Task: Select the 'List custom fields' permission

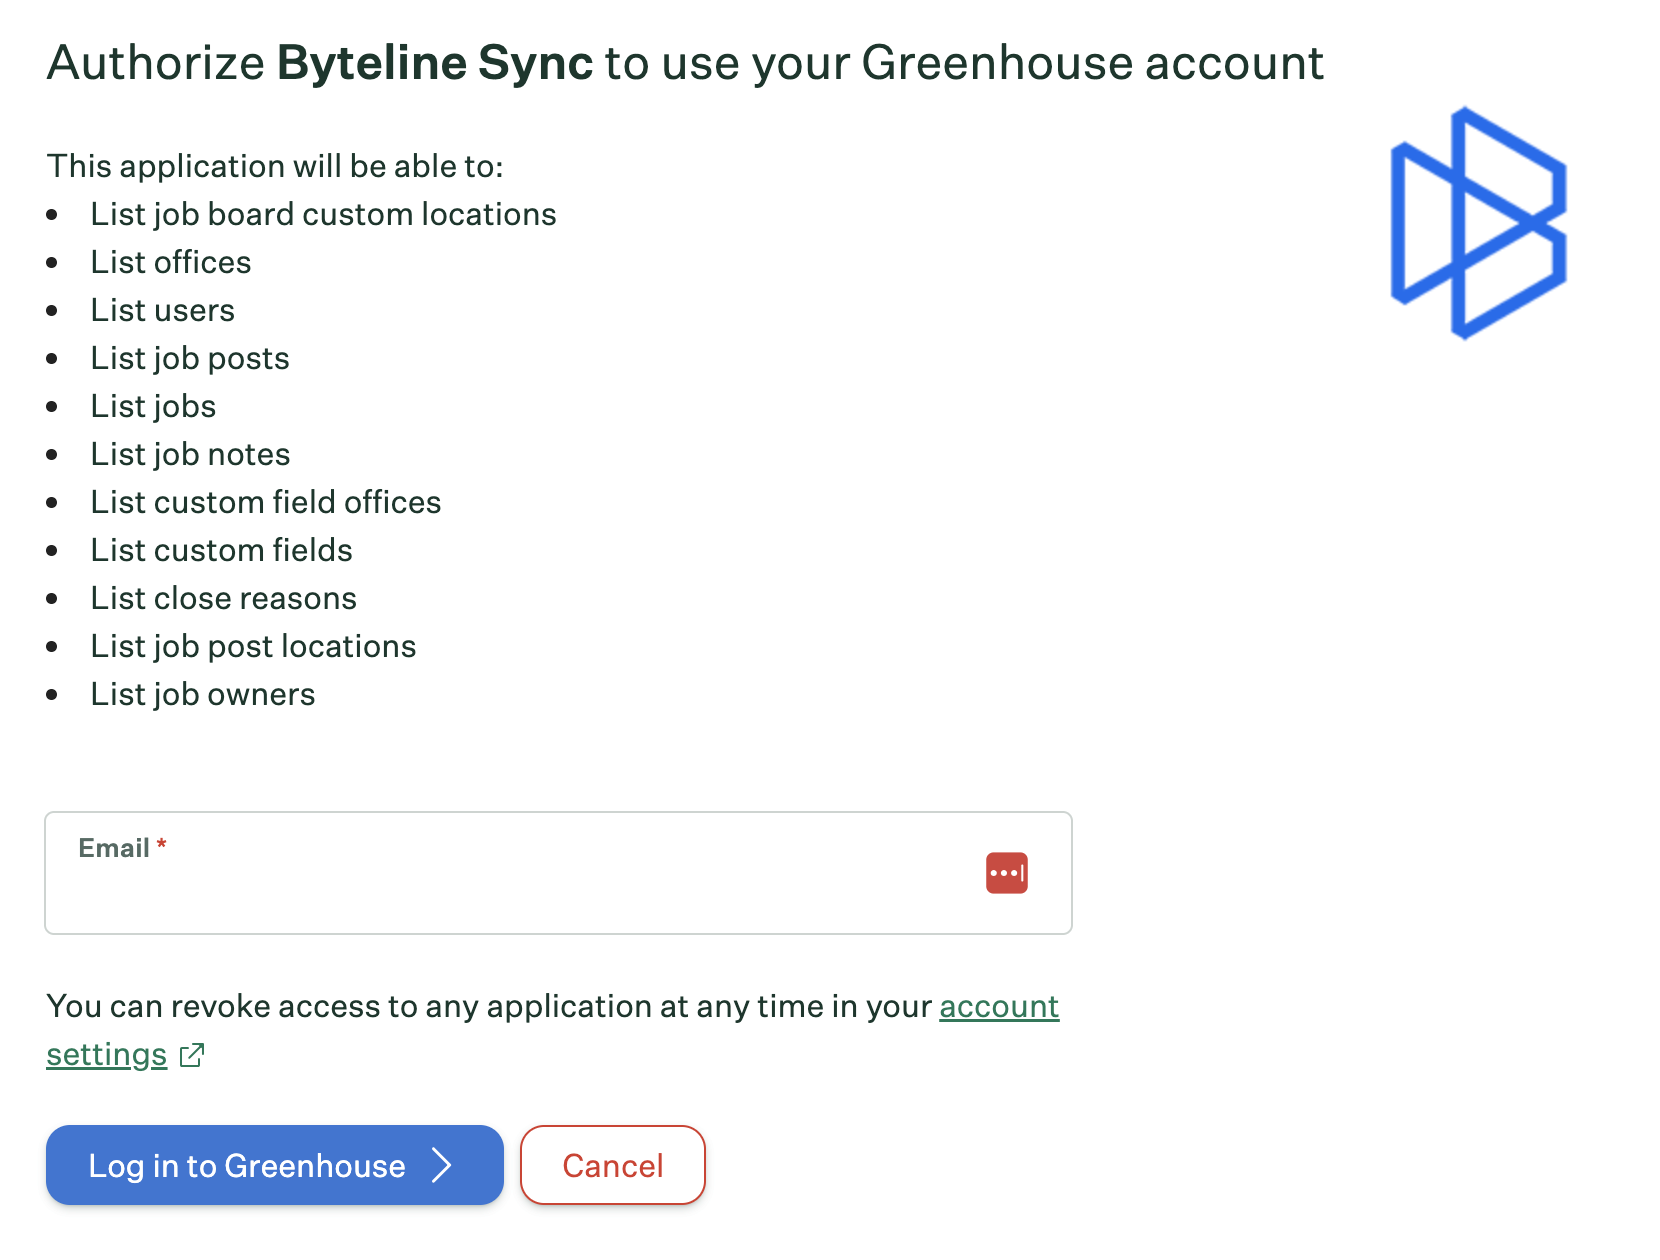Action: tap(221, 550)
